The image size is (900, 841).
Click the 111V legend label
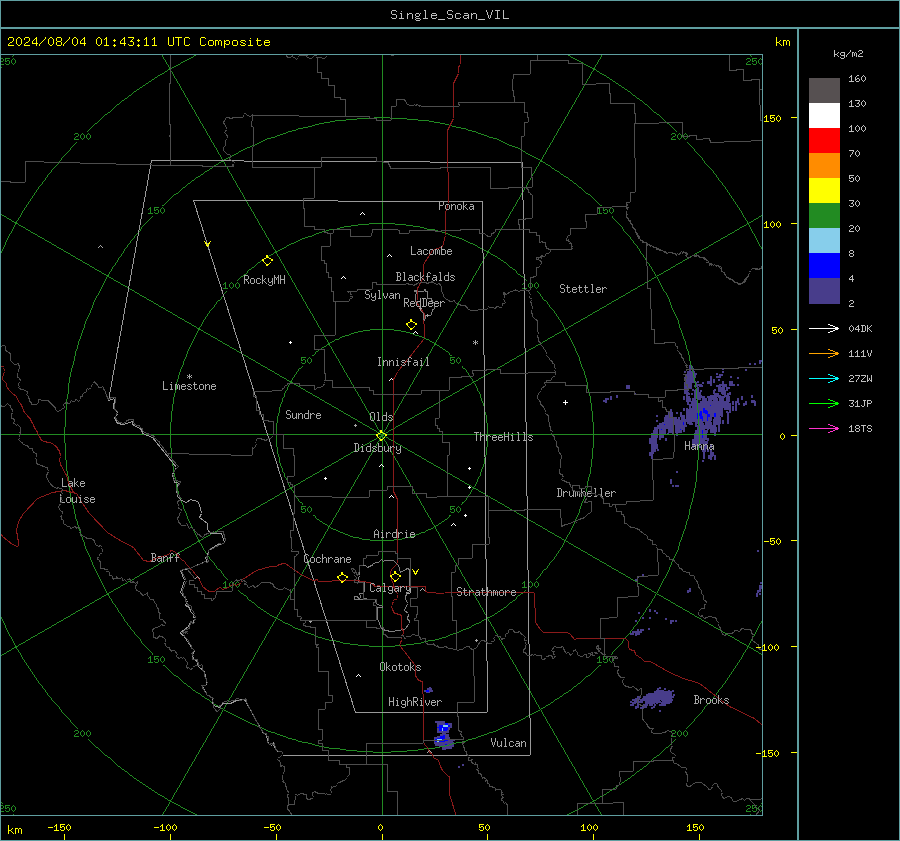[x=860, y=354]
